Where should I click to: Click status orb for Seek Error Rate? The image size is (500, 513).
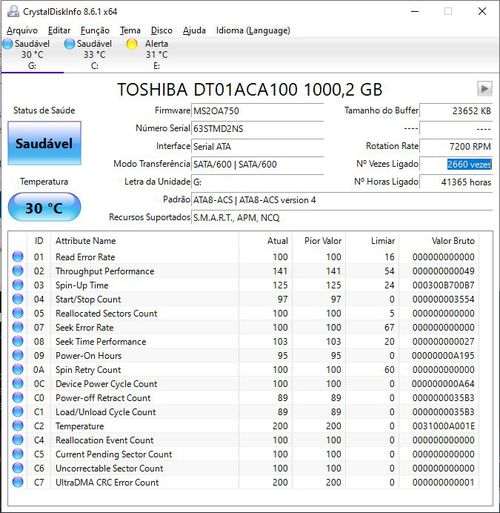click(x=18, y=327)
